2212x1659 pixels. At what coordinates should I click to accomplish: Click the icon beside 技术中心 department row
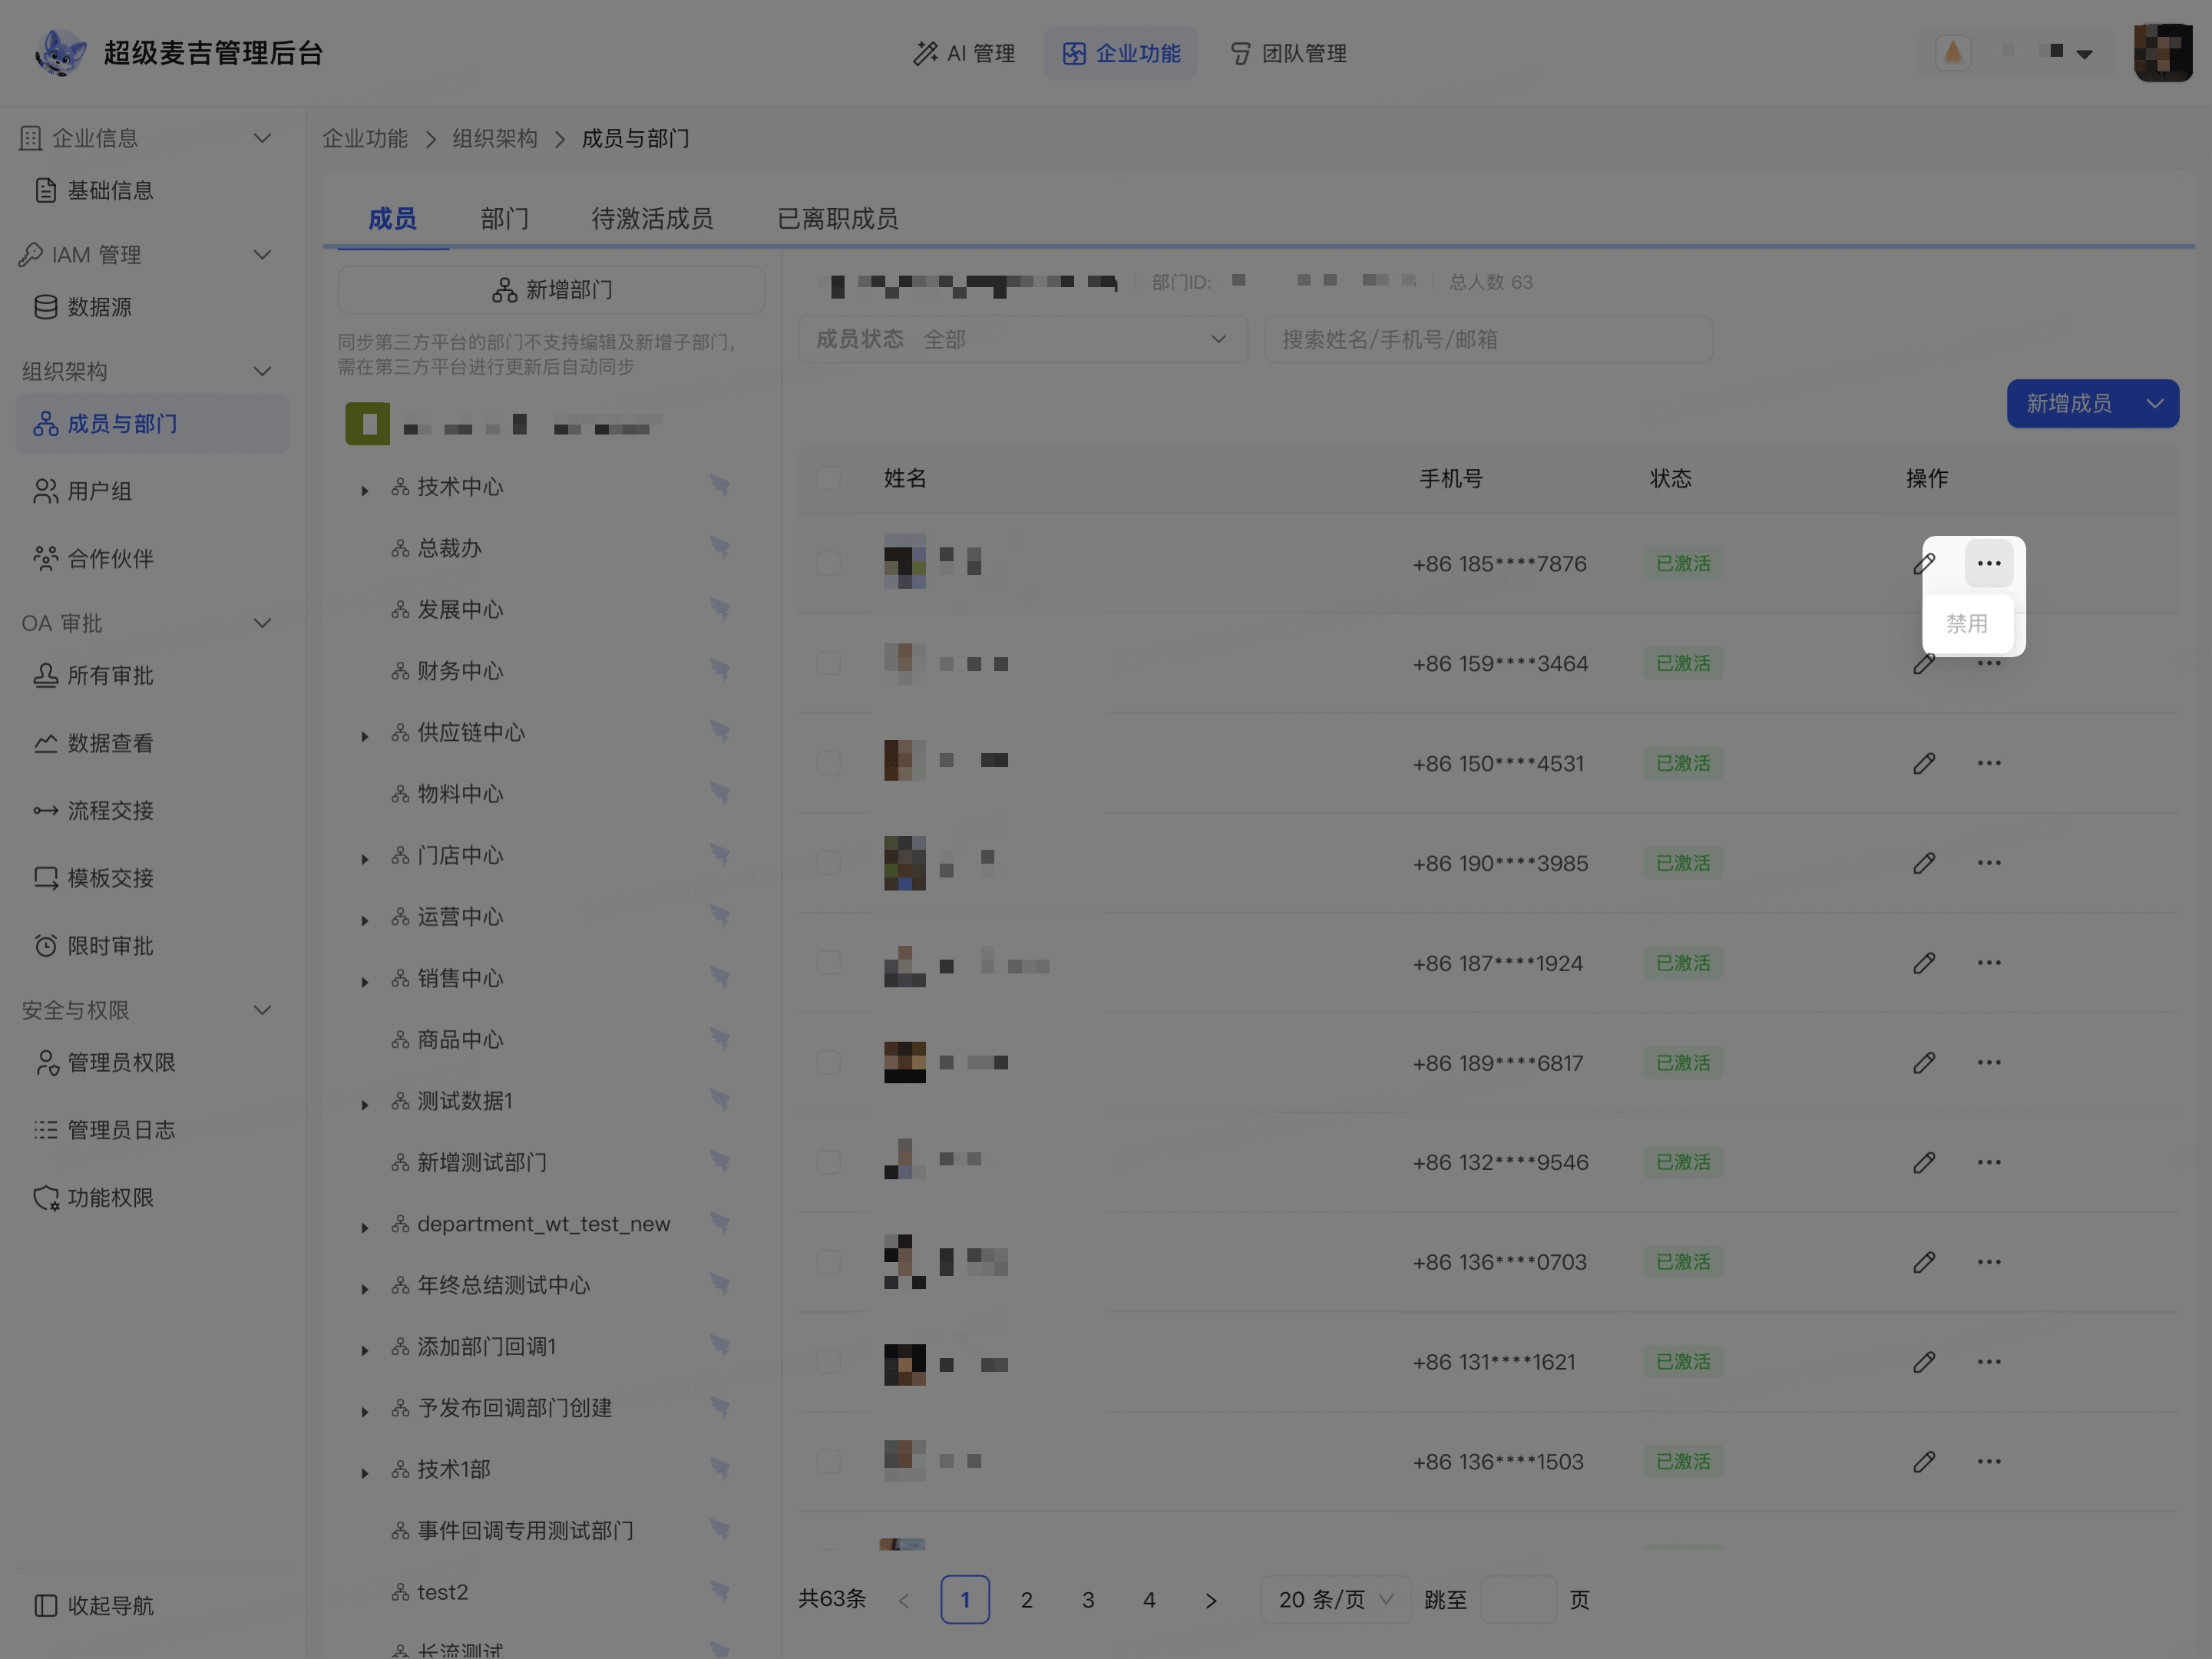pos(719,486)
